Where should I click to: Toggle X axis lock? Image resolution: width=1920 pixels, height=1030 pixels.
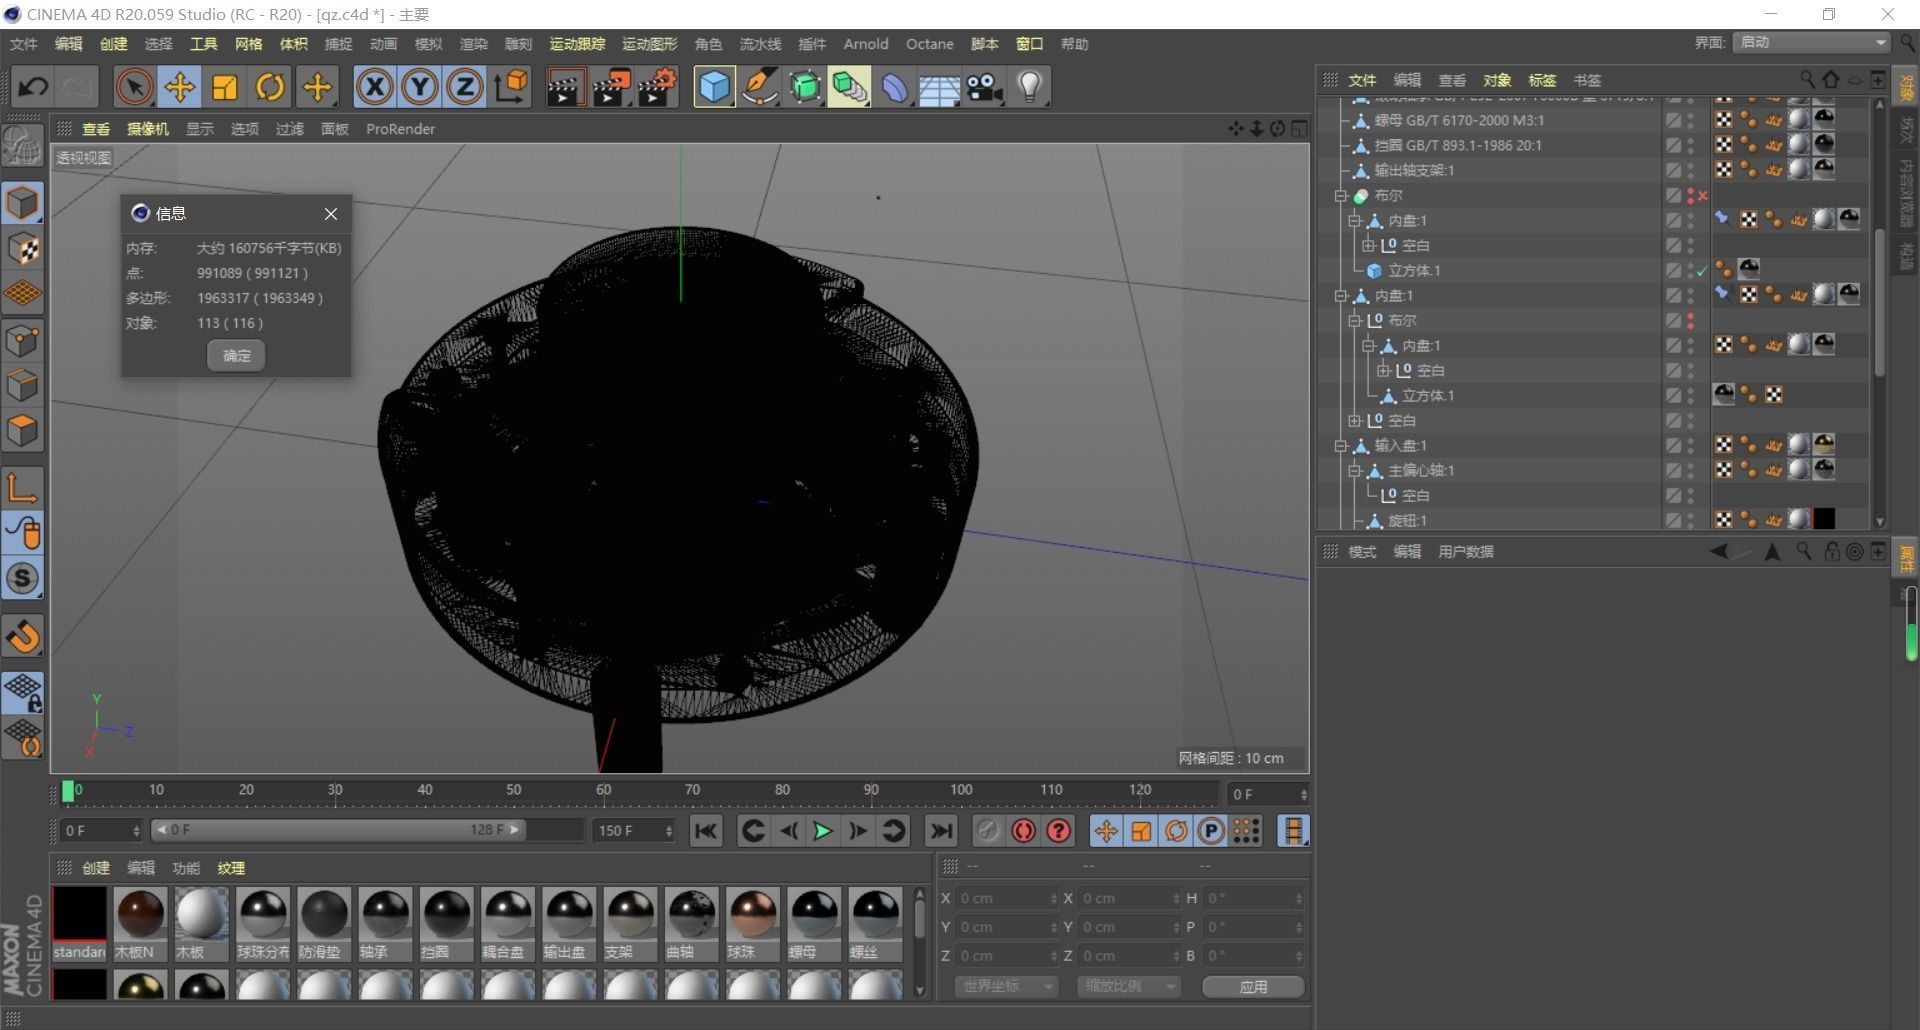[x=374, y=87]
